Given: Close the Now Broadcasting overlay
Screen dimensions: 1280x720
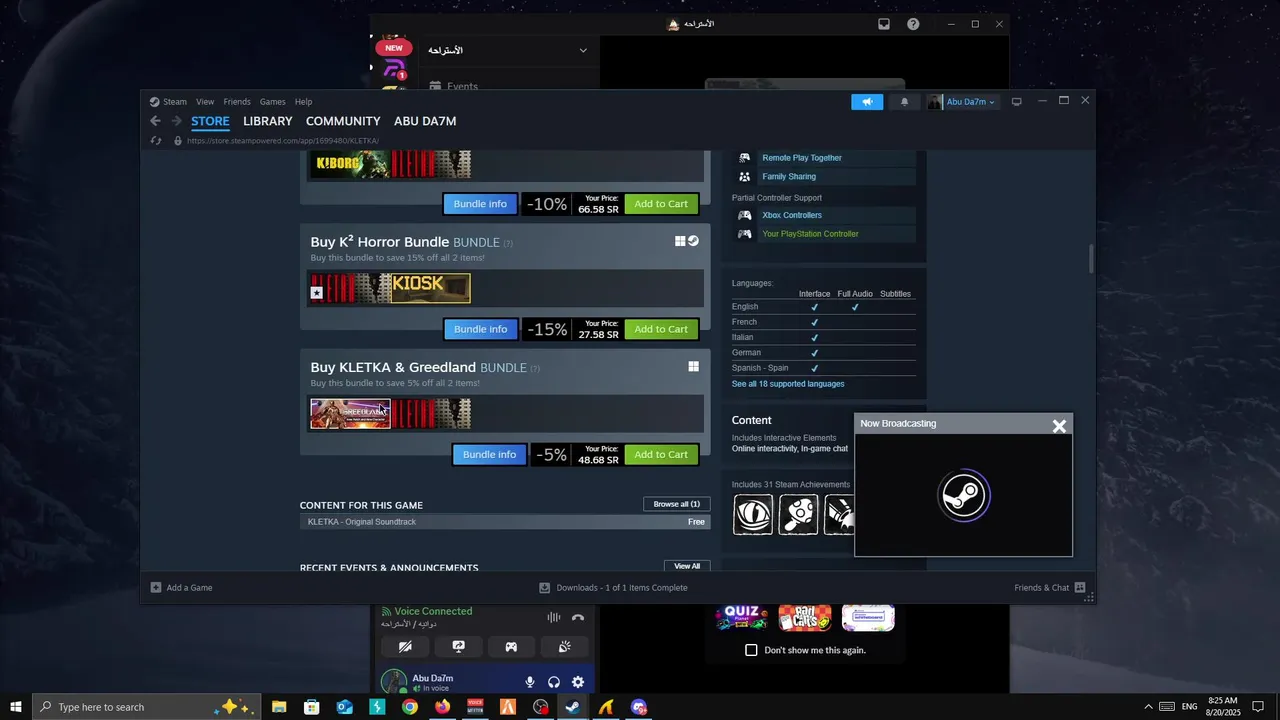Looking at the screenshot, I should point(1059,426).
